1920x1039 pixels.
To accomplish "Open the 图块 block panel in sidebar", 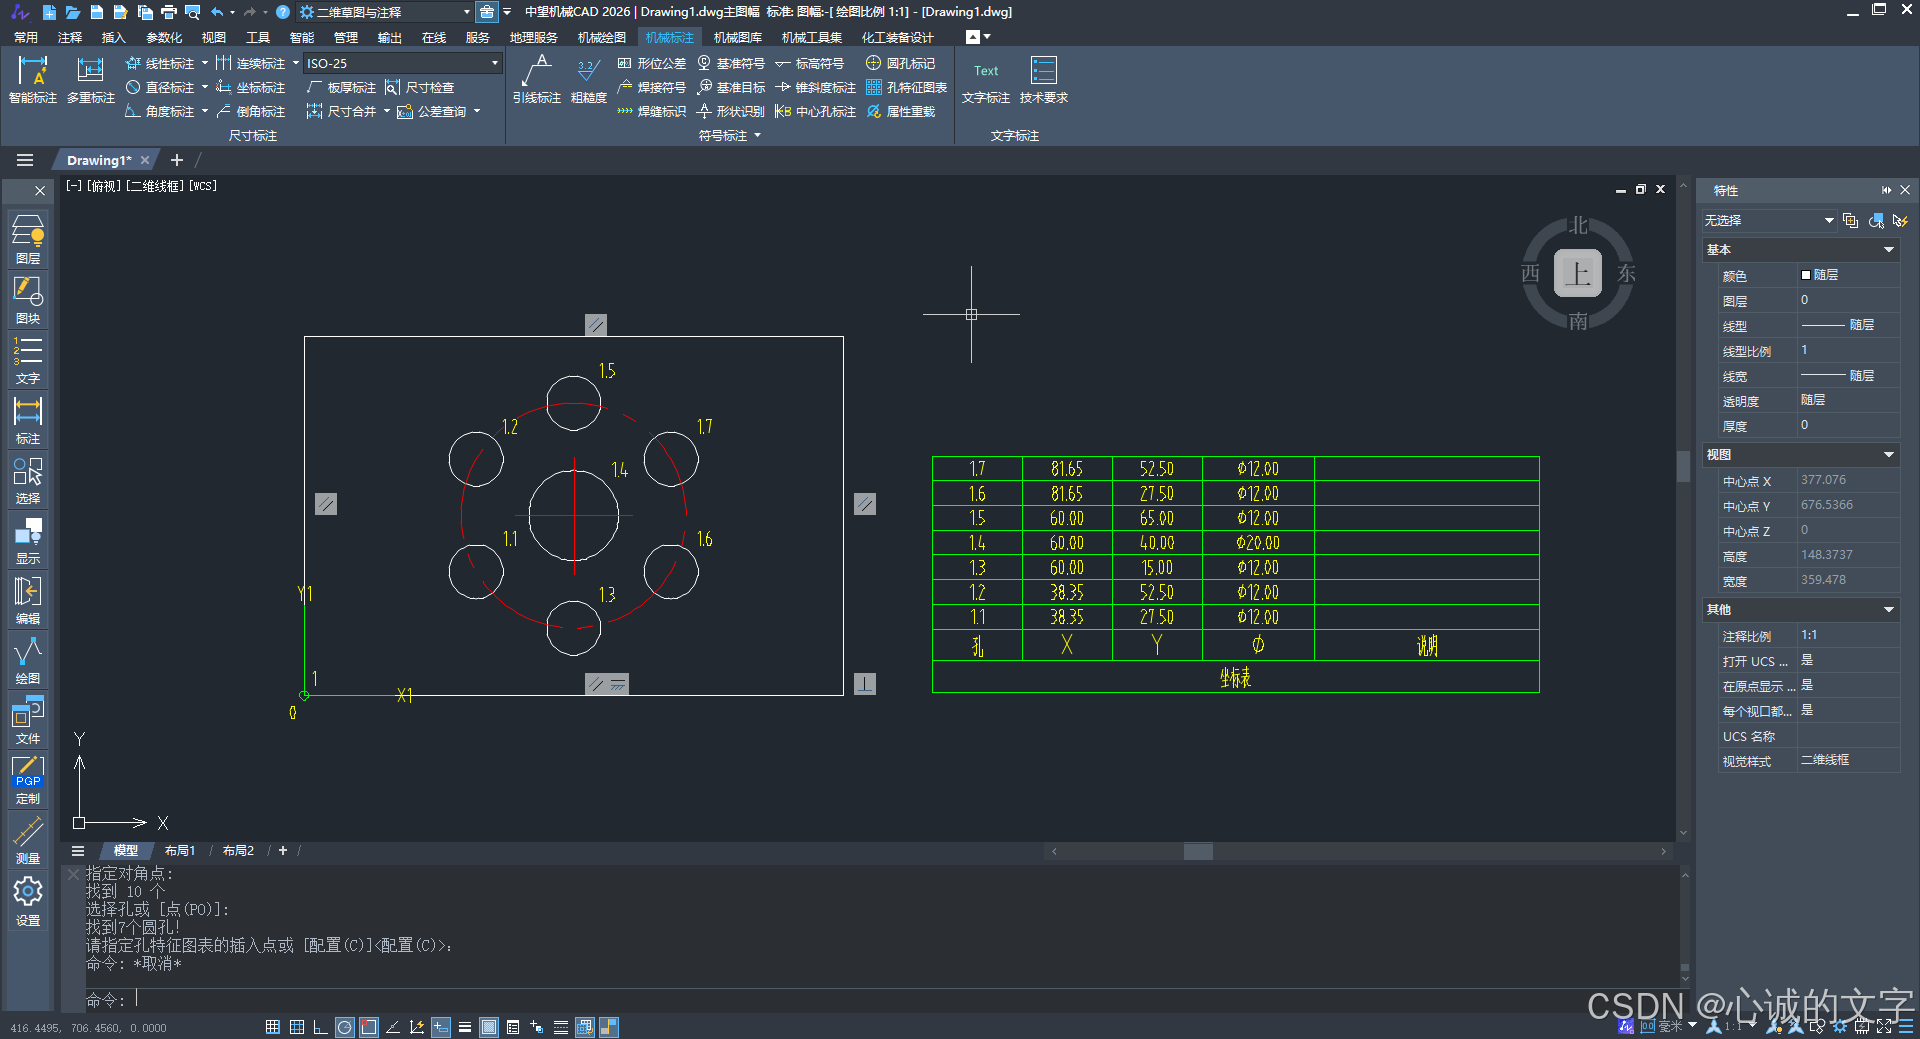I will [x=28, y=300].
